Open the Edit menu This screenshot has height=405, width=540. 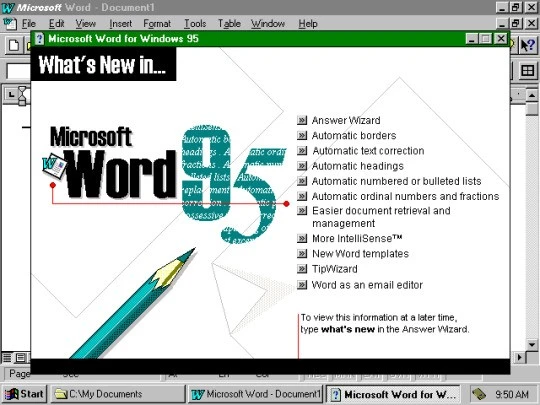(56, 23)
